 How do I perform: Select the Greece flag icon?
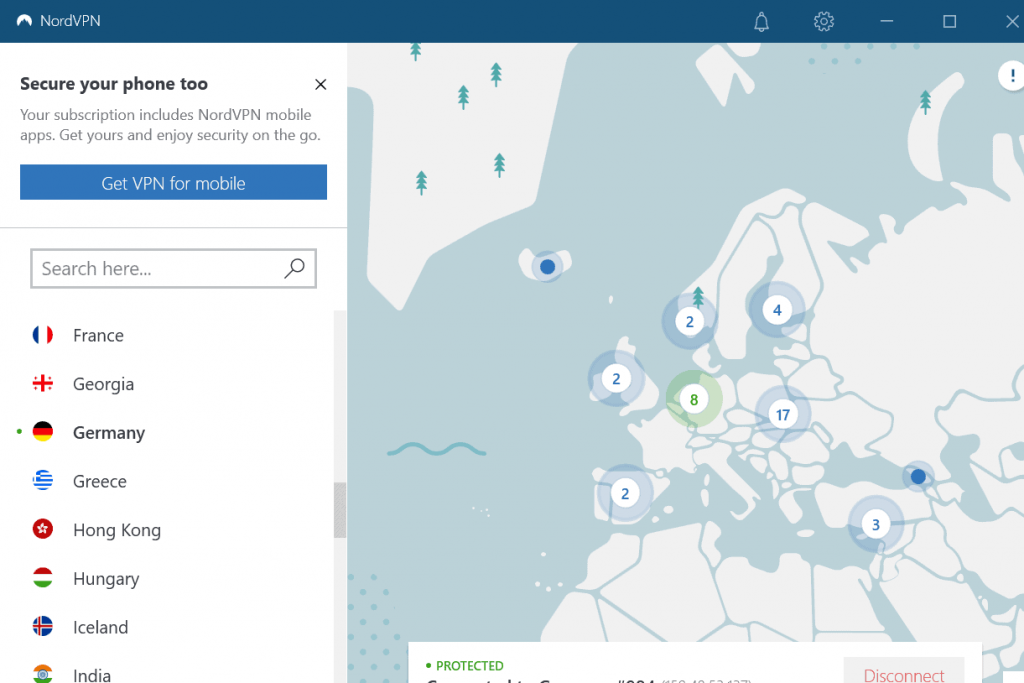(x=41, y=481)
